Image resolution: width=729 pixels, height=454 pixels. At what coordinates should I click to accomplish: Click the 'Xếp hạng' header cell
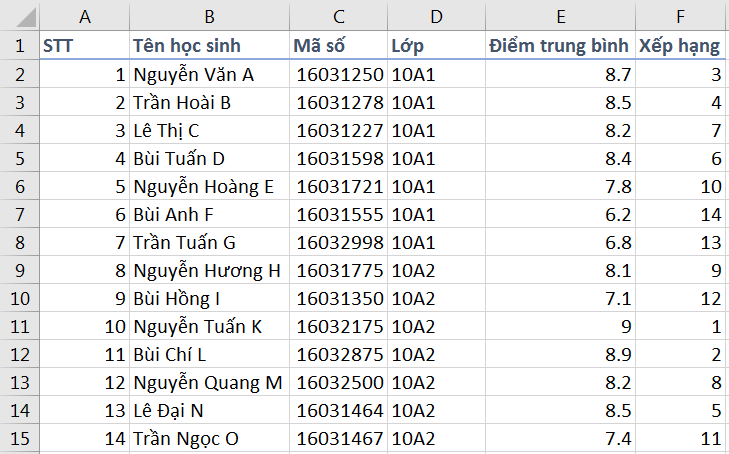coord(680,46)
